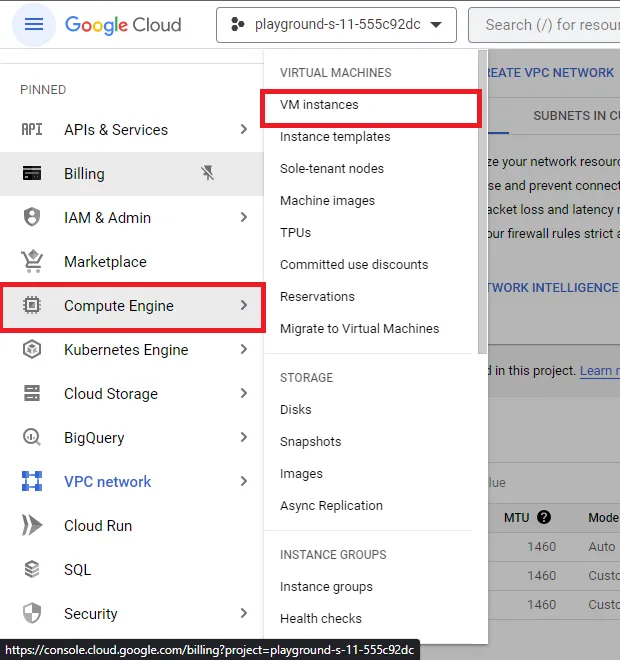The image size is (620, 660).
Task: Open the playground-s-11-555c92dc project dropdown
Action: tap(336, 25)
